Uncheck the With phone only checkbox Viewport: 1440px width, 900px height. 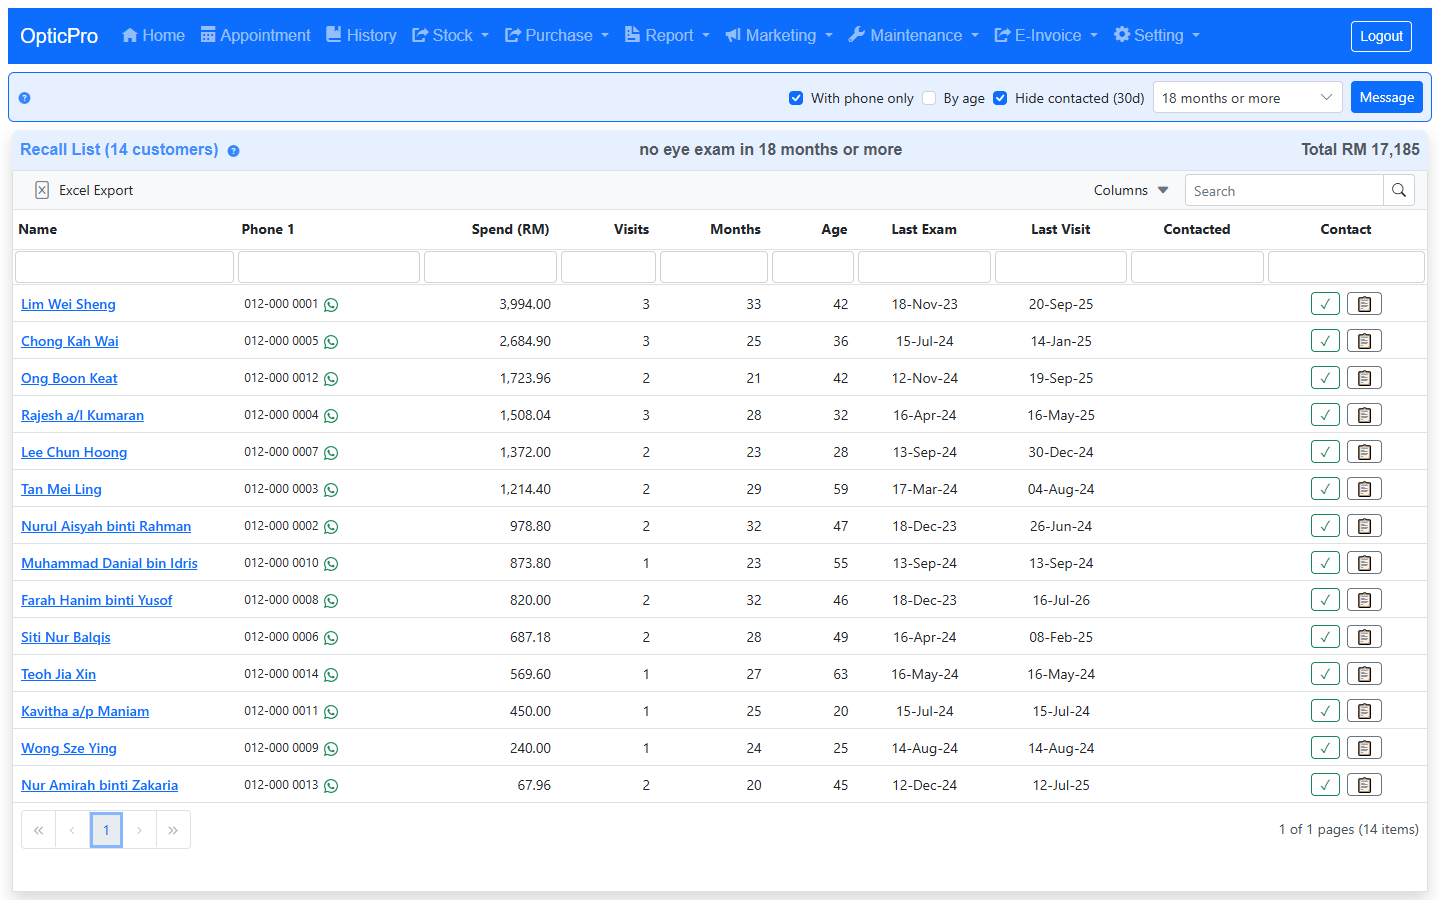tap(796, 98)
